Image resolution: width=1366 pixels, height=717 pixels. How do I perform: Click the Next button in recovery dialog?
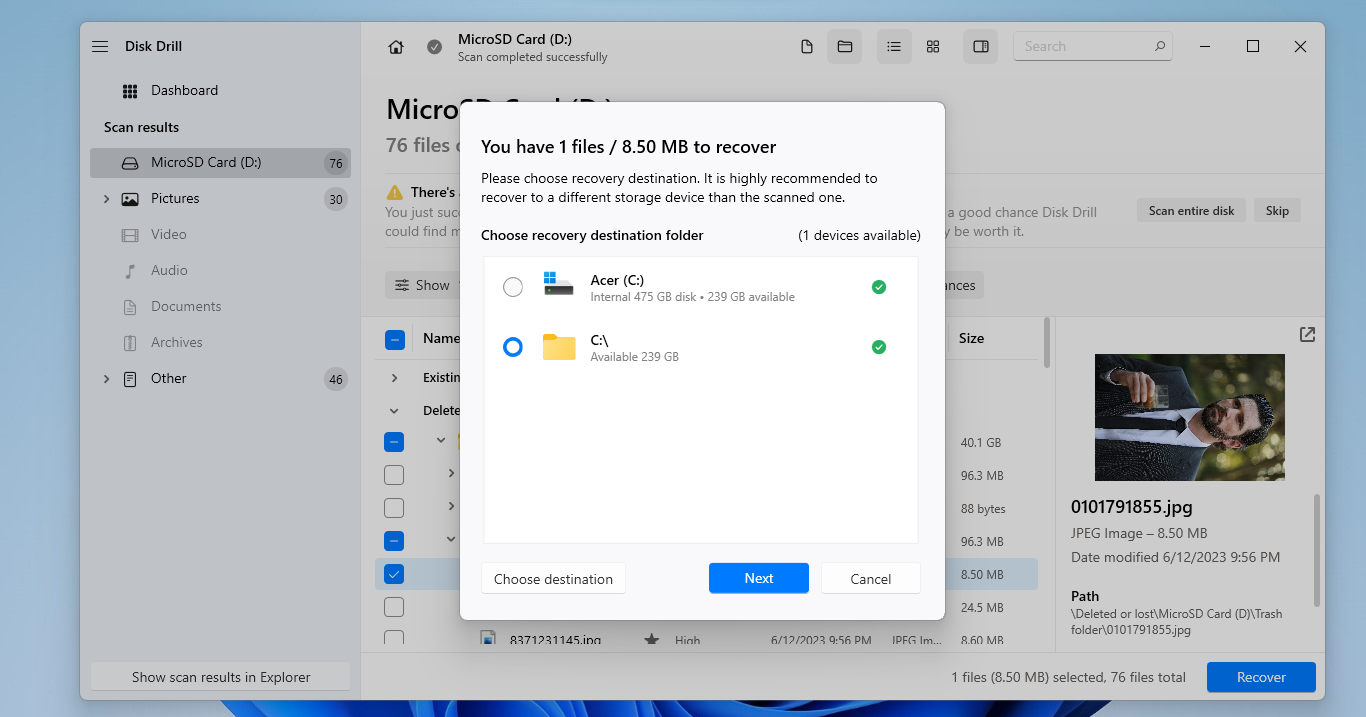(759, 579)
